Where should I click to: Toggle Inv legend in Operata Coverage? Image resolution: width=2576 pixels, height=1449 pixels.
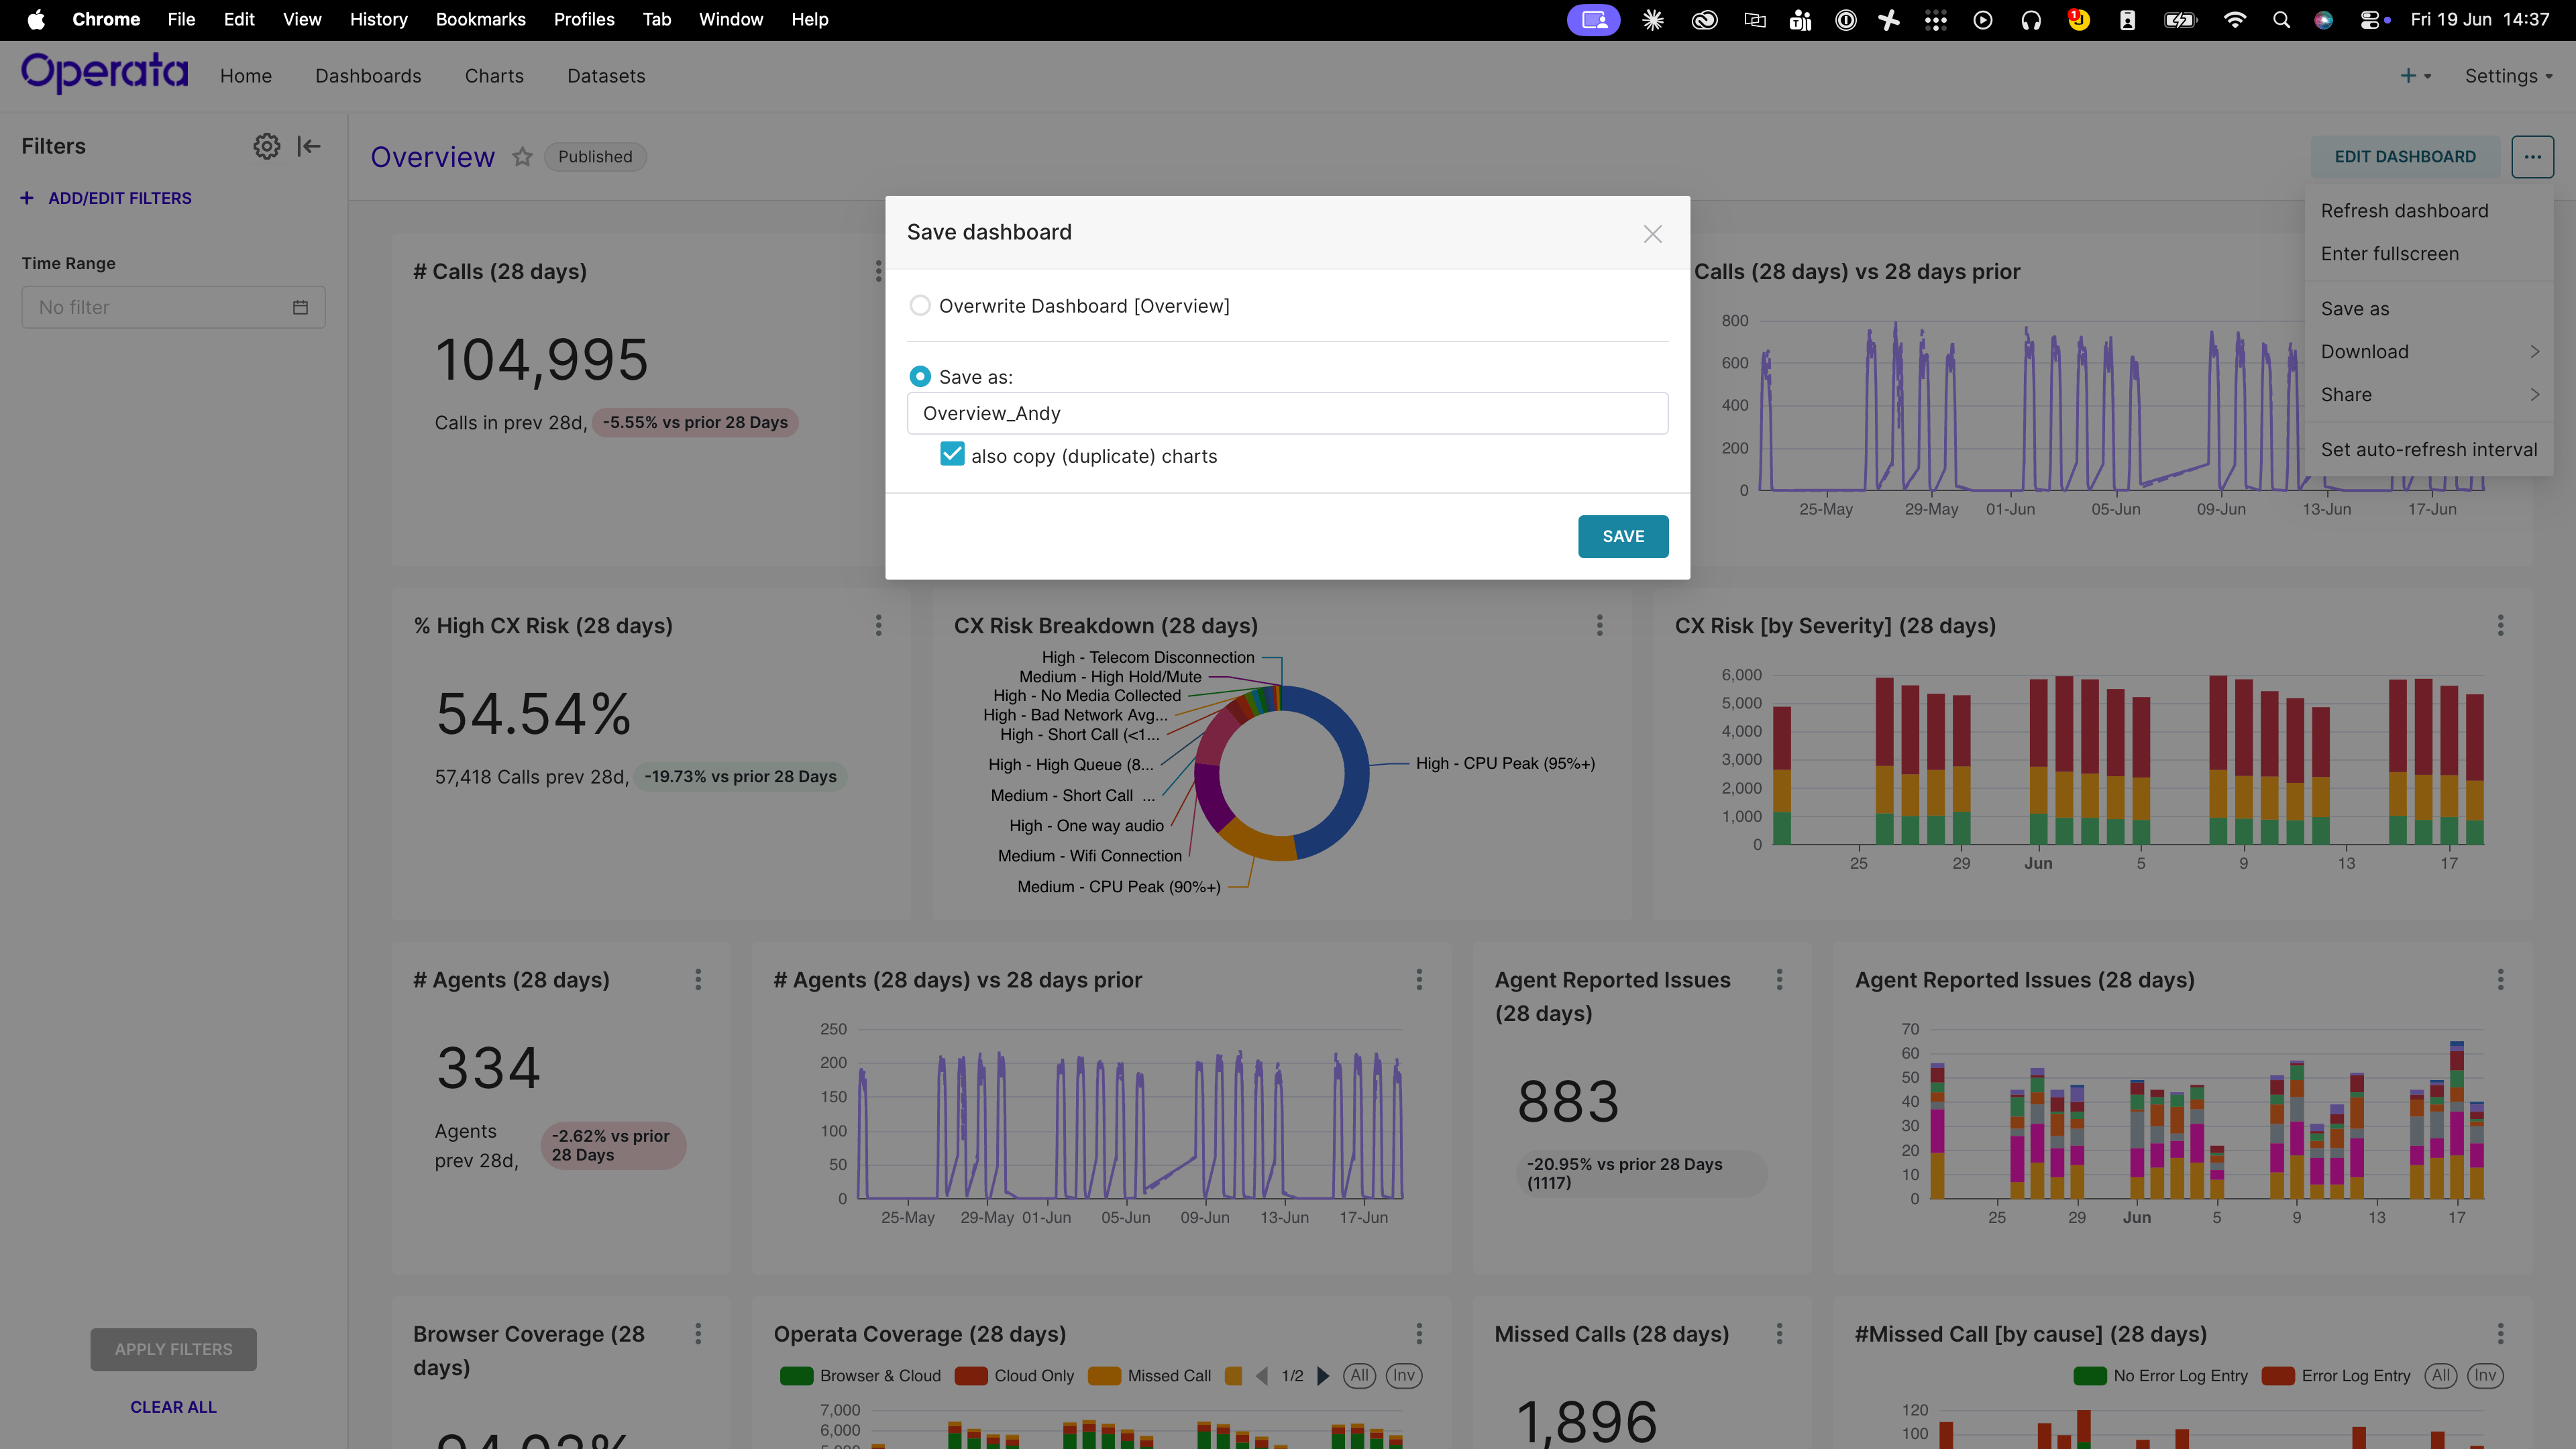pos(1404,1376)
